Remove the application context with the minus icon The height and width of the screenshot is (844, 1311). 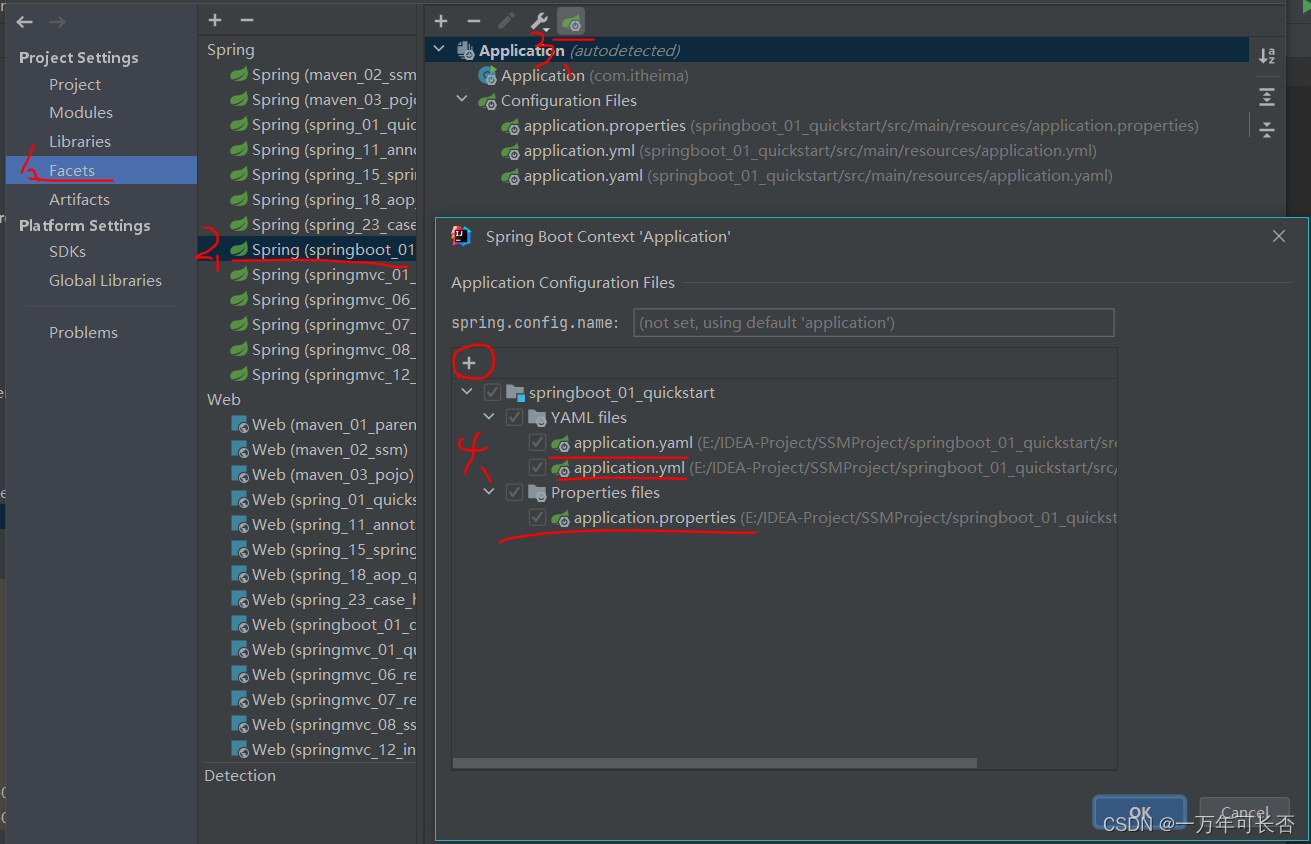474,21
